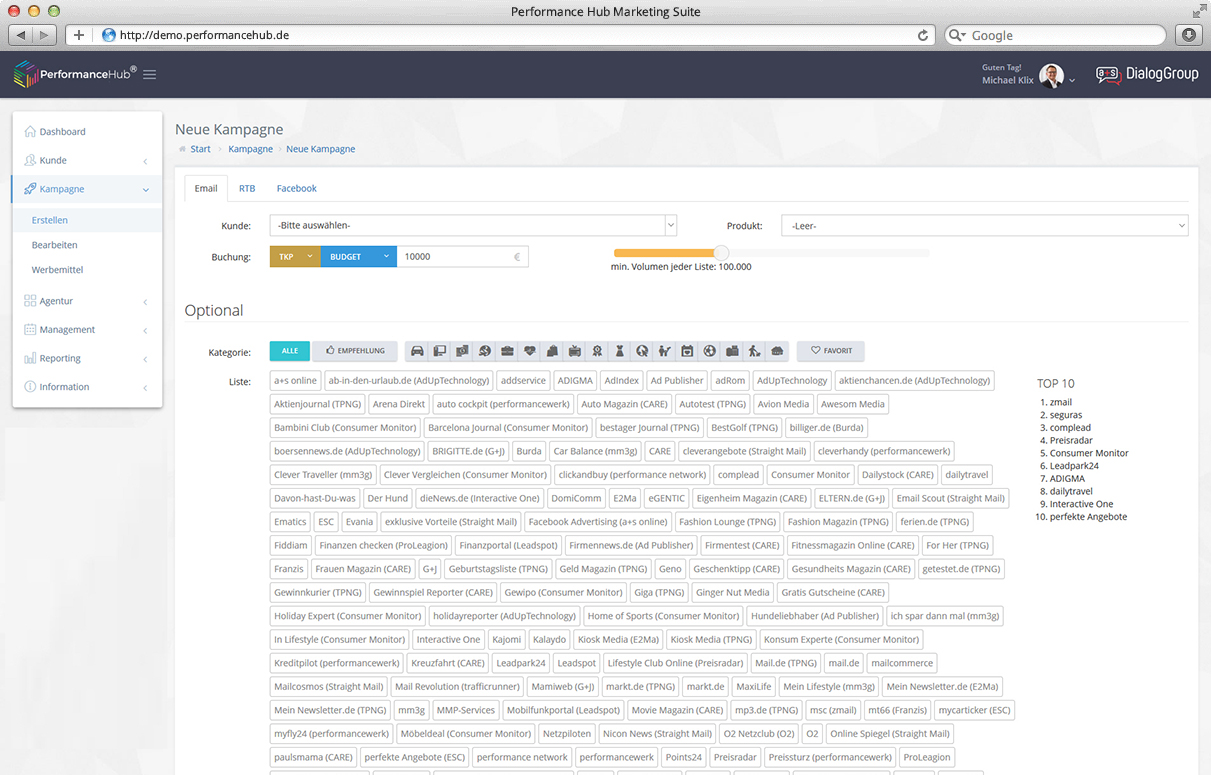Click the min. Volumen slider handle
1211x775 pixels.
[x=721, y=253]
